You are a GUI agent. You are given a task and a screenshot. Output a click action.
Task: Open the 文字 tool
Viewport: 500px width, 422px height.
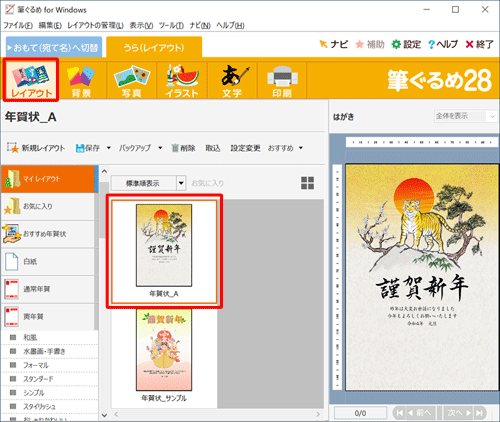tap(232, 81)
